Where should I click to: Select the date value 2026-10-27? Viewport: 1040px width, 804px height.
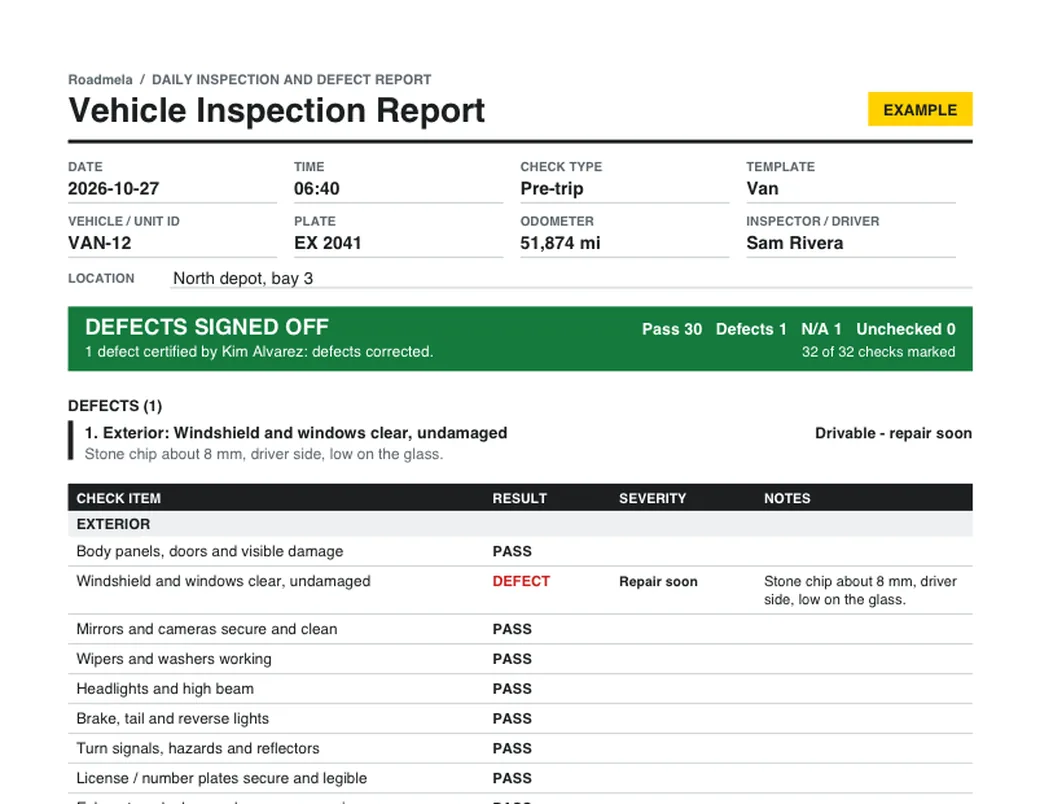[x=113, y=188]
